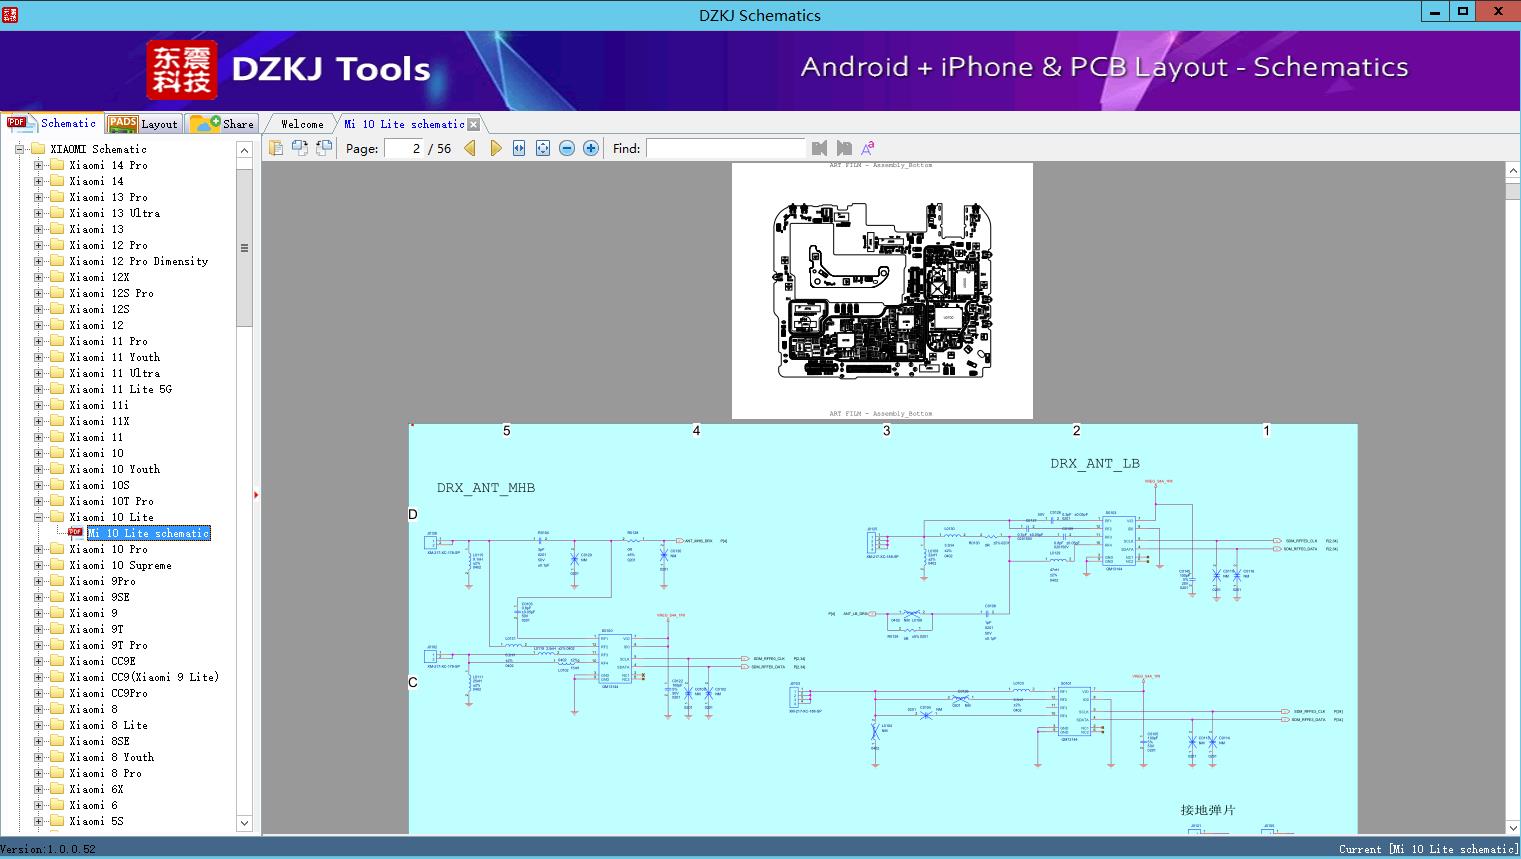
Task: Find previous match icon
Action: tap(820, 148)
